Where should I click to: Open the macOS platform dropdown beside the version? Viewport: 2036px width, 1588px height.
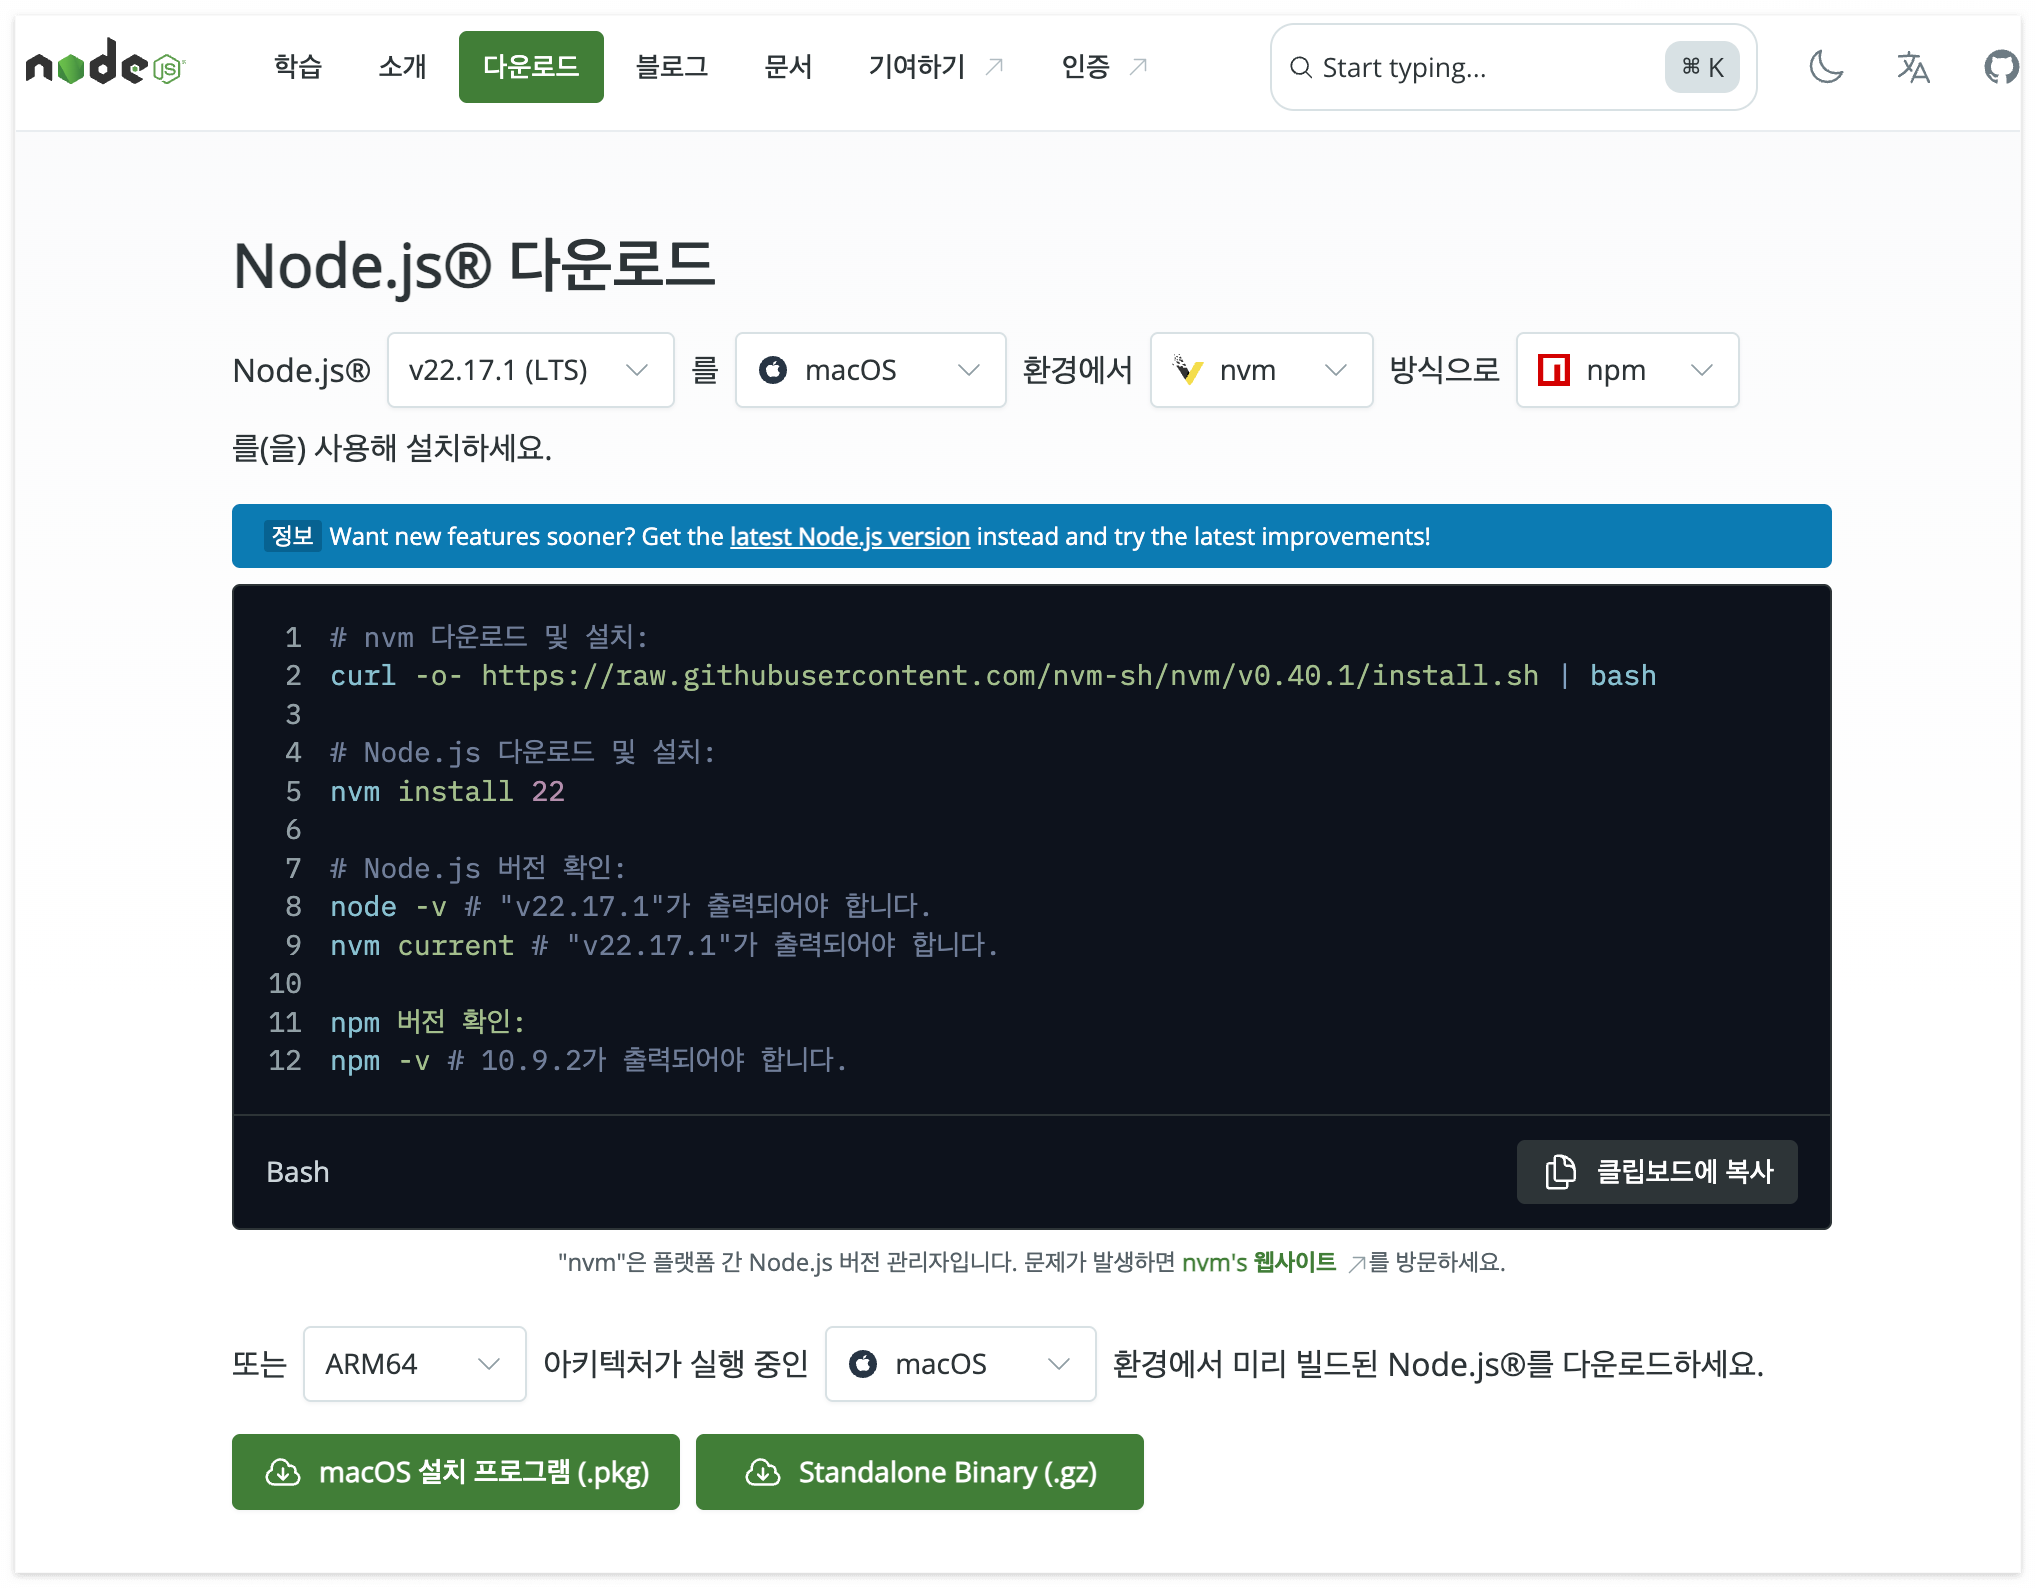click(870, 370)
